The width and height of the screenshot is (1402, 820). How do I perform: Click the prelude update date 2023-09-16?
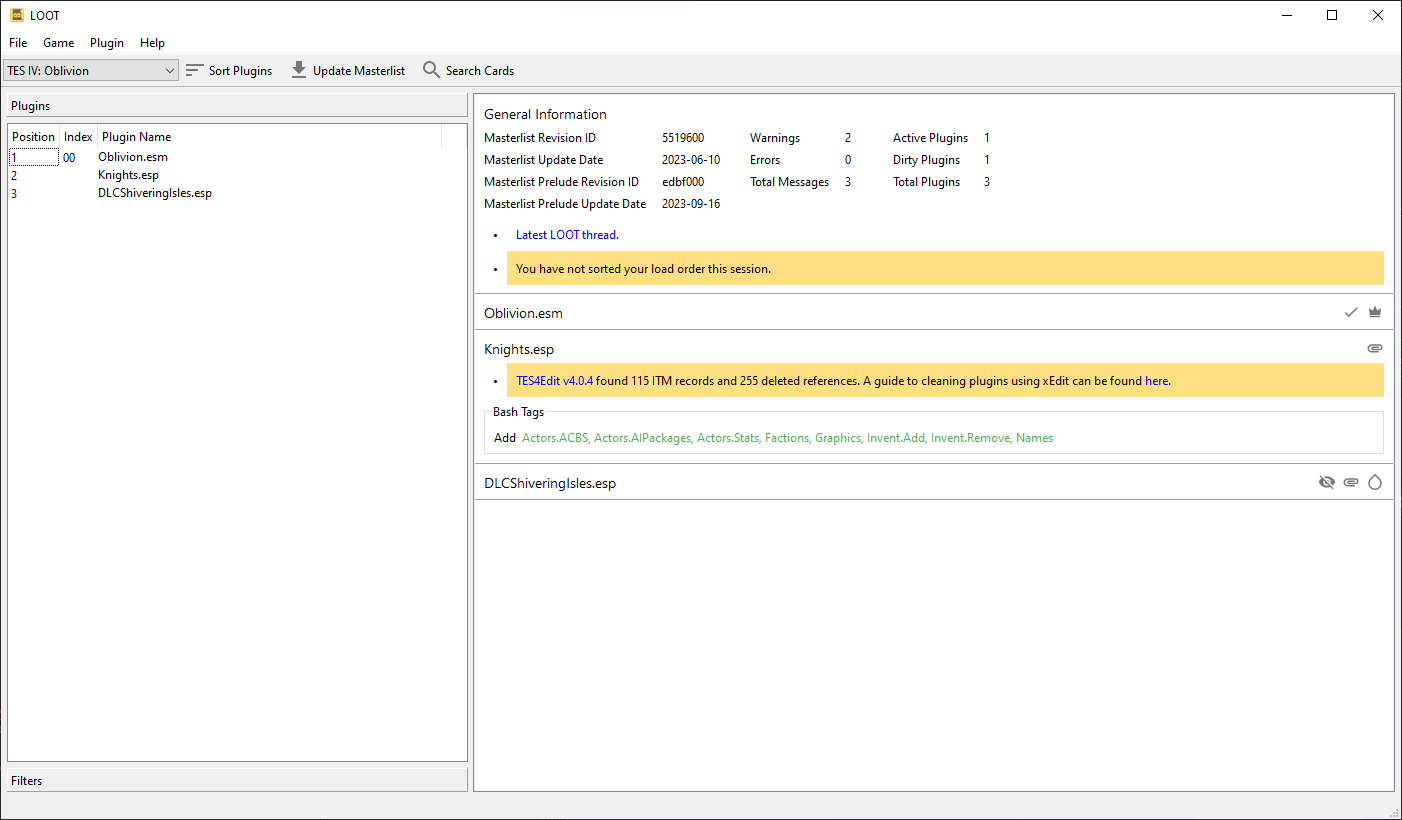[x=691, y=204]
